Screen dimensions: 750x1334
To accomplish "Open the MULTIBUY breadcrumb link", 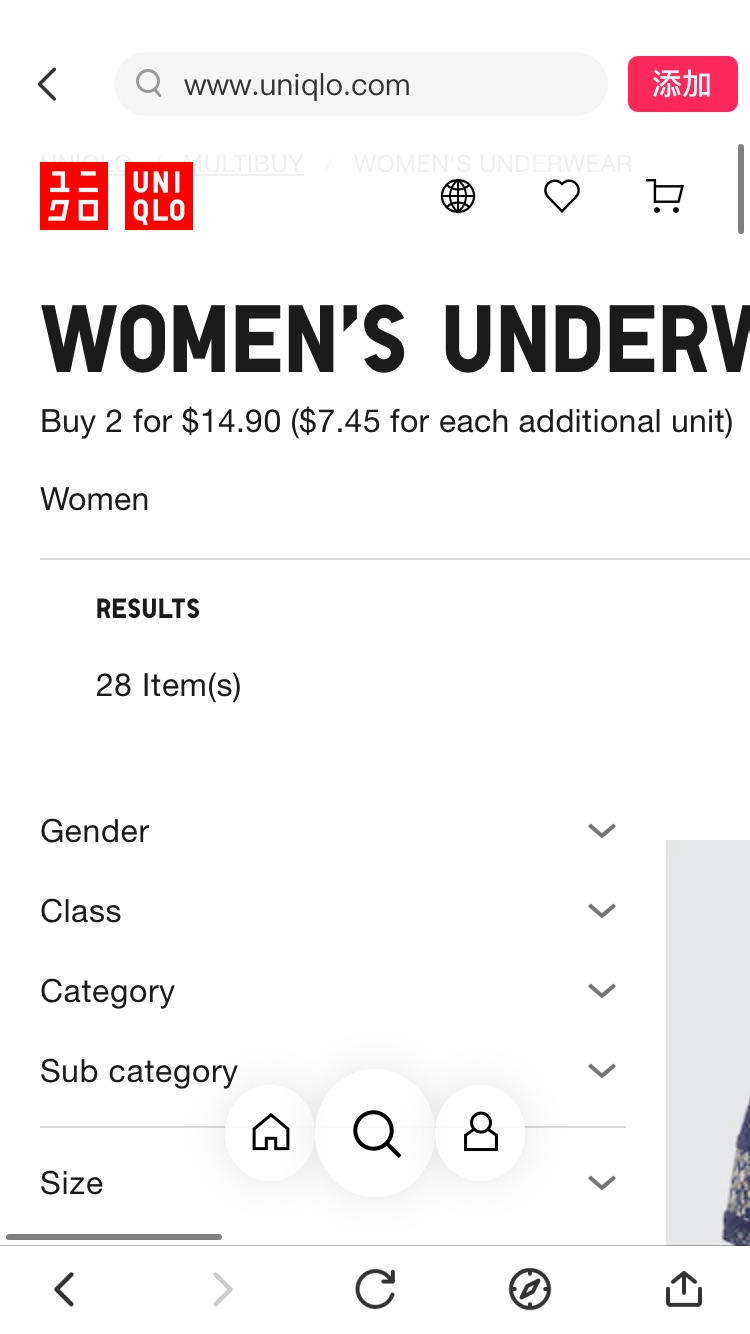I will [x=249, y=163].
